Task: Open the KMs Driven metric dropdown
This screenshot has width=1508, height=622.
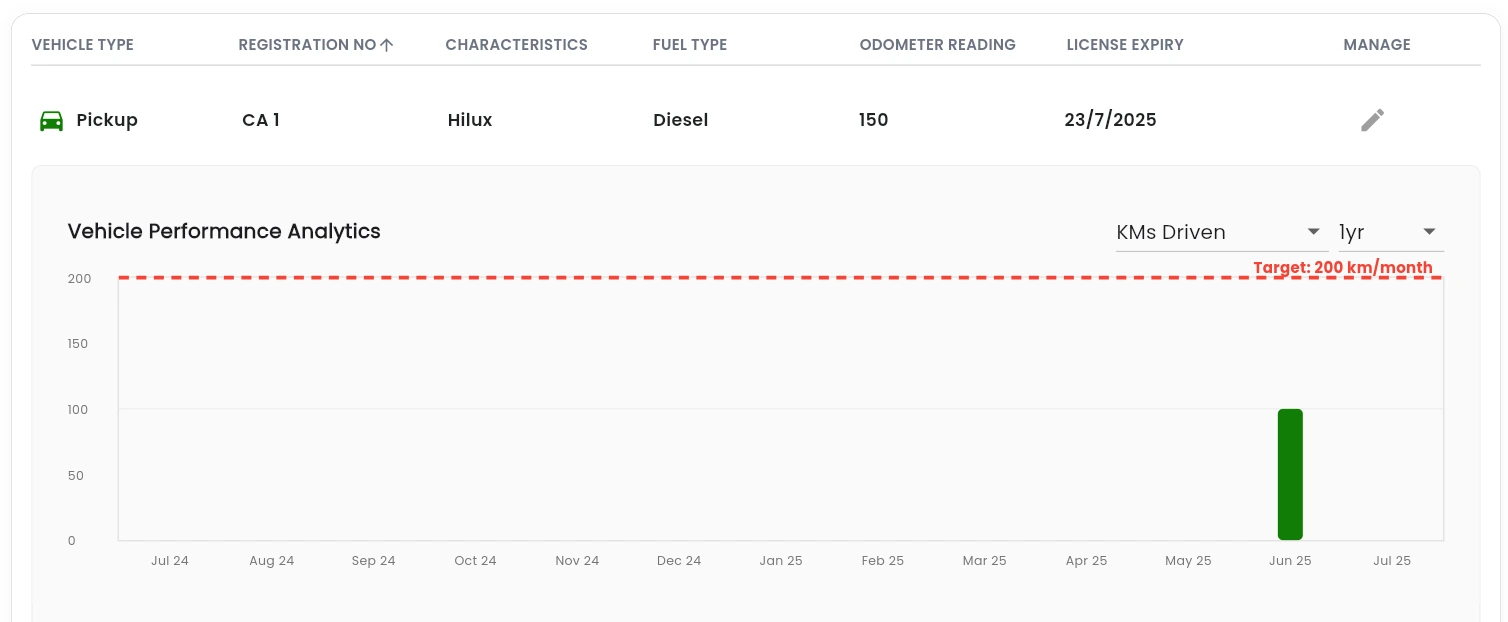Action: tap(1220, 232)
